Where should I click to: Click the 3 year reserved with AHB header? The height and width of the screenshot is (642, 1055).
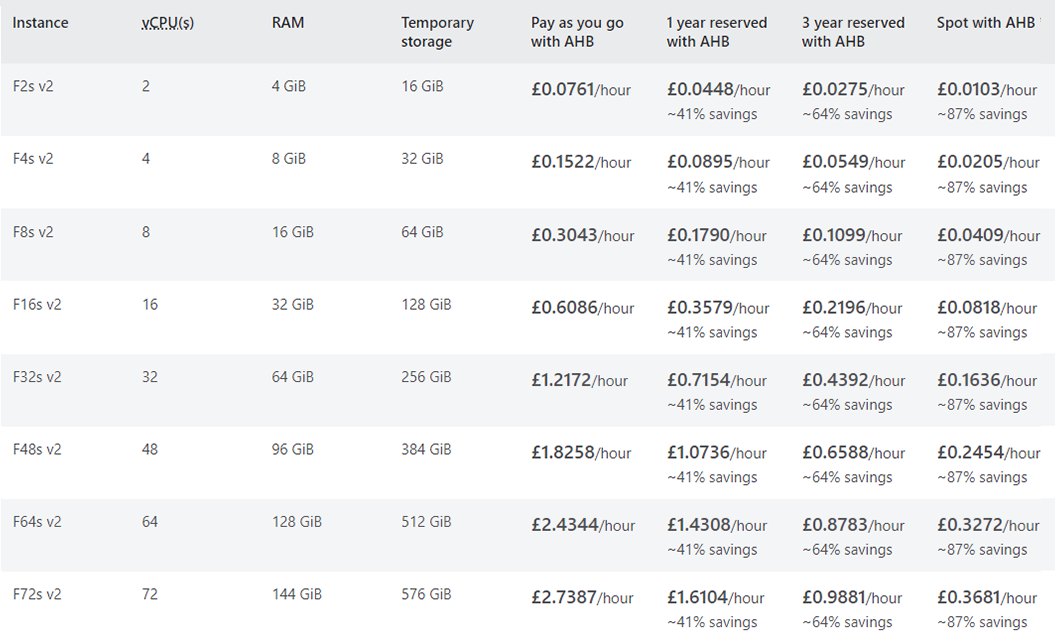(853, 32)
